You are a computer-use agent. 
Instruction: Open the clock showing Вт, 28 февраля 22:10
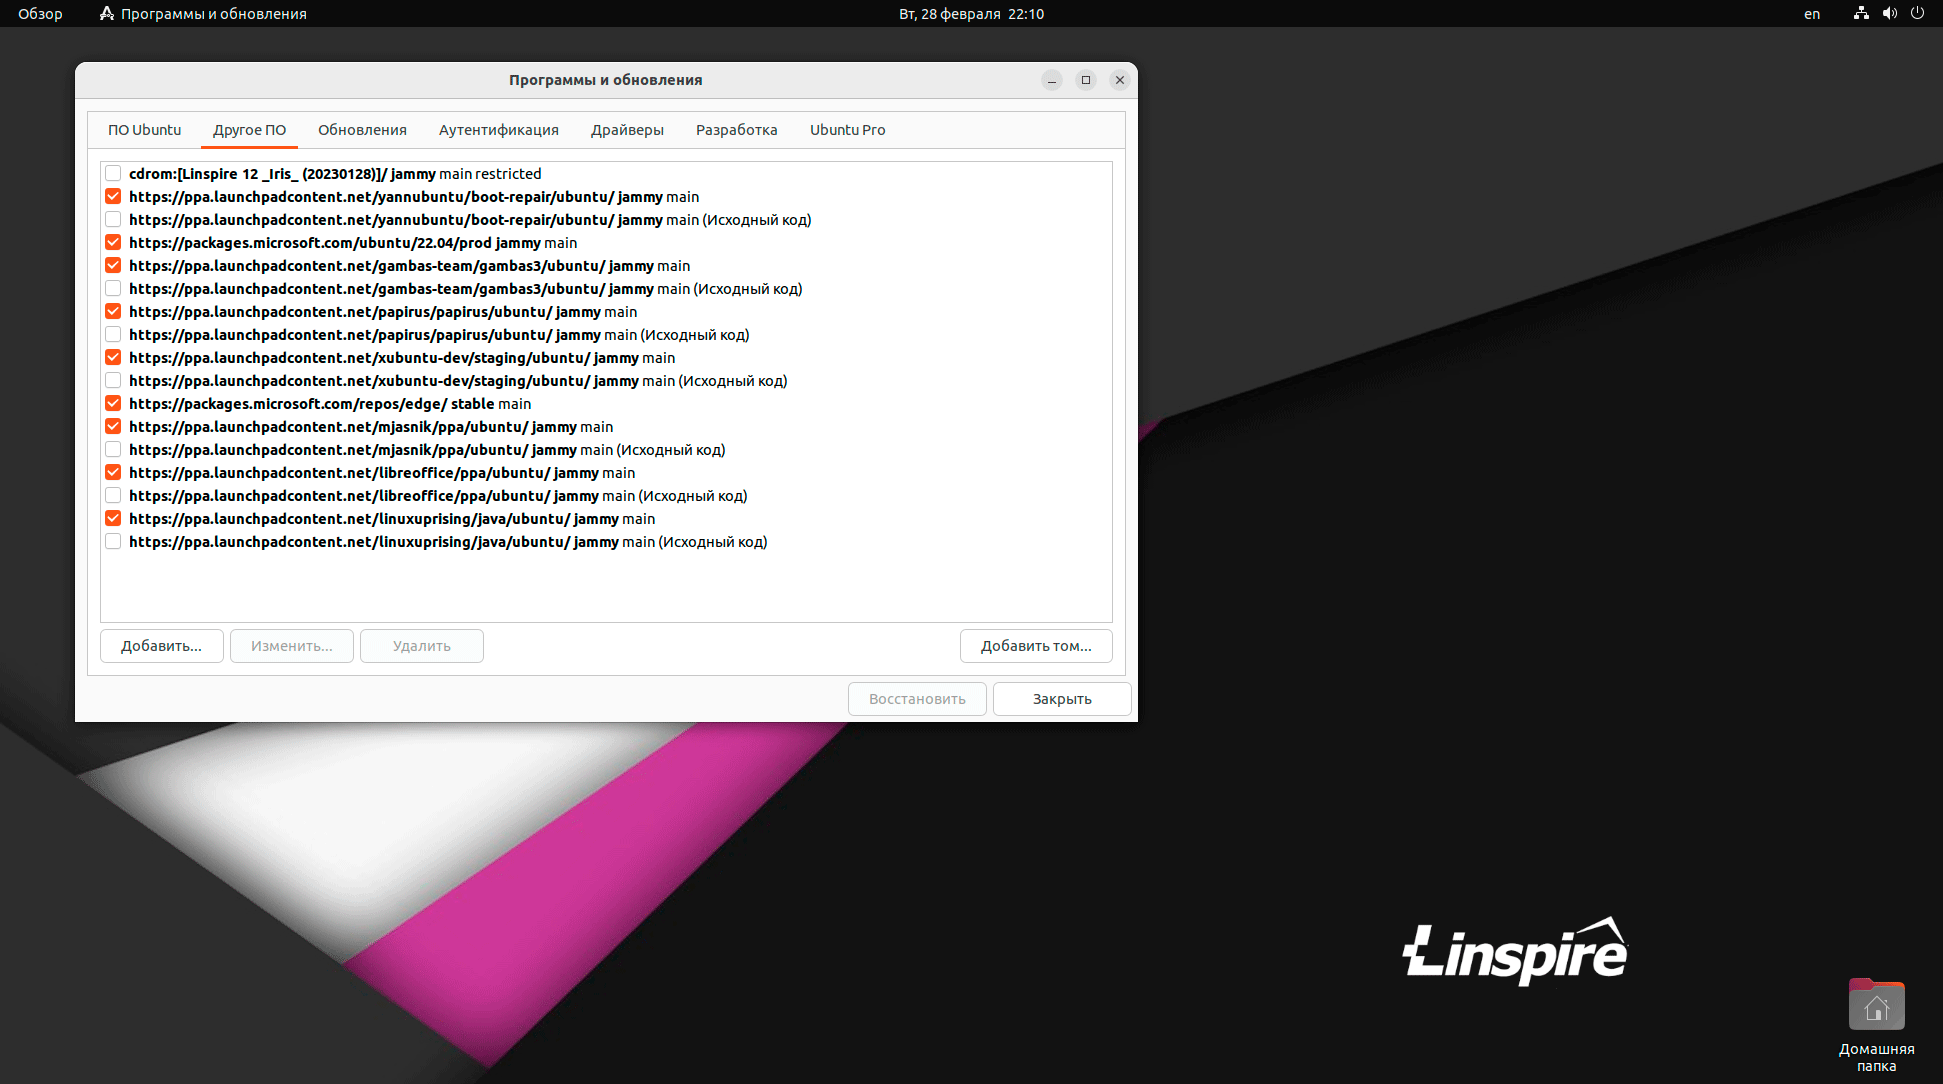[971, 14]
